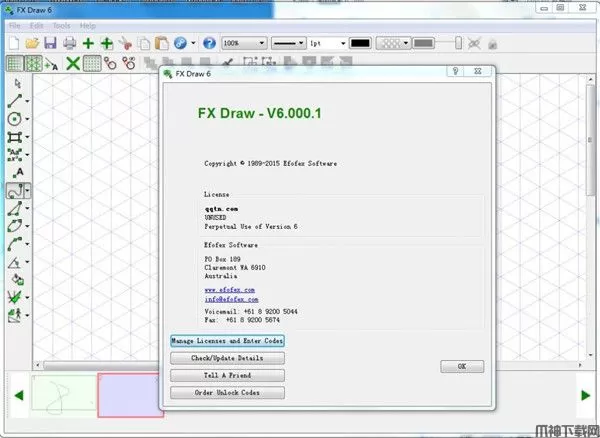
Task: Select the line segment drawing tool
Action: pyautogui.click(x=14, y=100)
